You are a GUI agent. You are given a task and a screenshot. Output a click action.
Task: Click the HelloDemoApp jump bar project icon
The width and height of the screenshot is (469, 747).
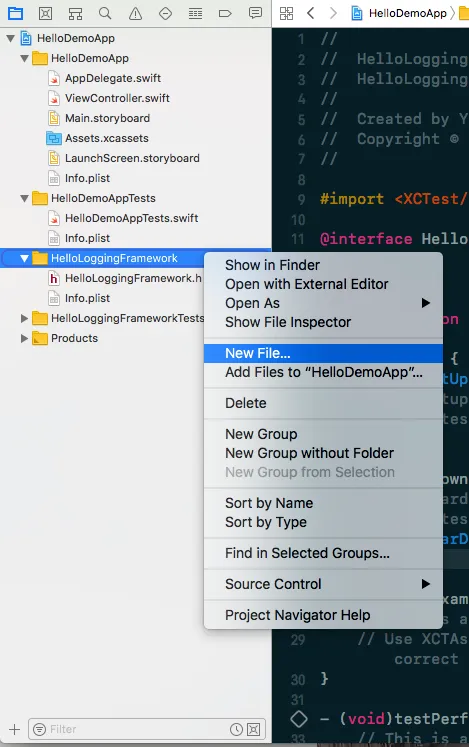pyautogui.click(x=357, y=13)
